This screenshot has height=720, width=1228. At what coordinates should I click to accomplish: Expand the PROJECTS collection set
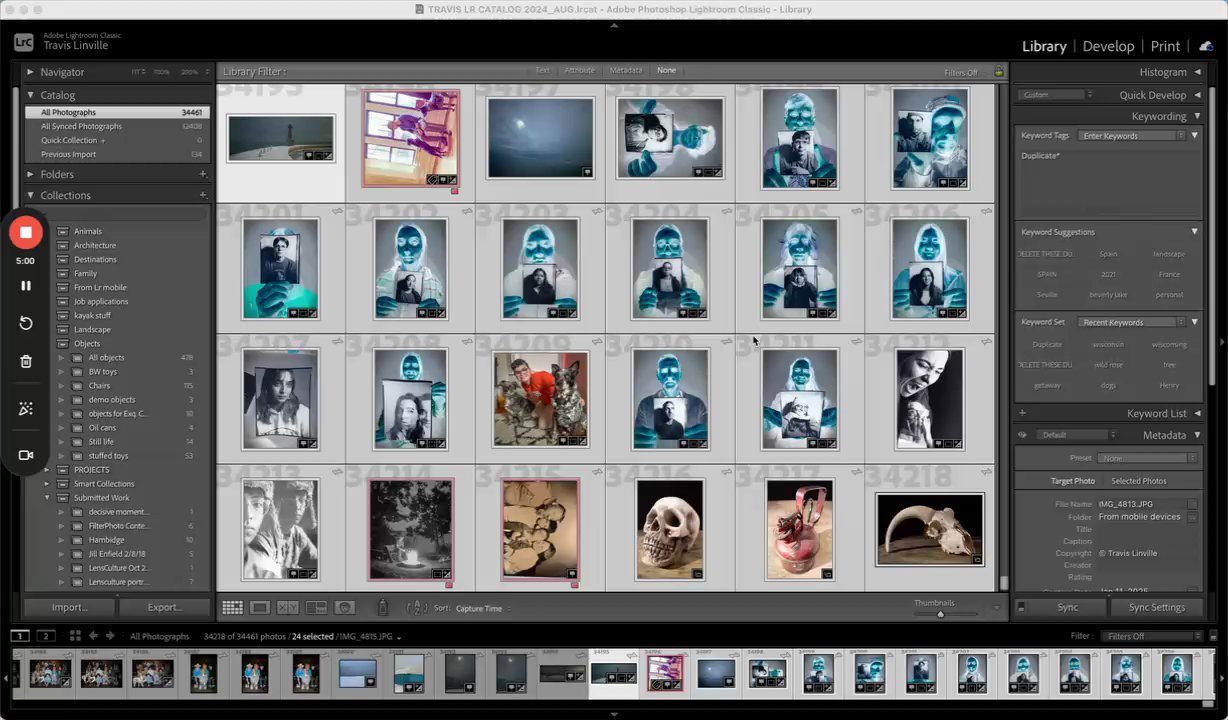tap(47, 469)
